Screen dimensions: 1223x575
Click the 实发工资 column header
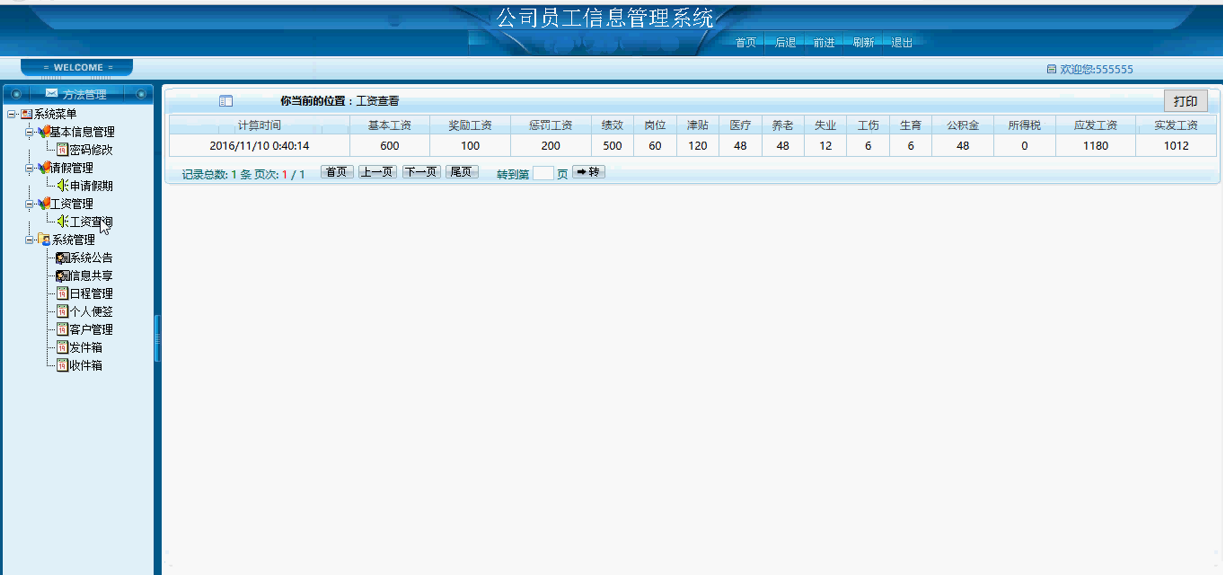click(1177, 125)
